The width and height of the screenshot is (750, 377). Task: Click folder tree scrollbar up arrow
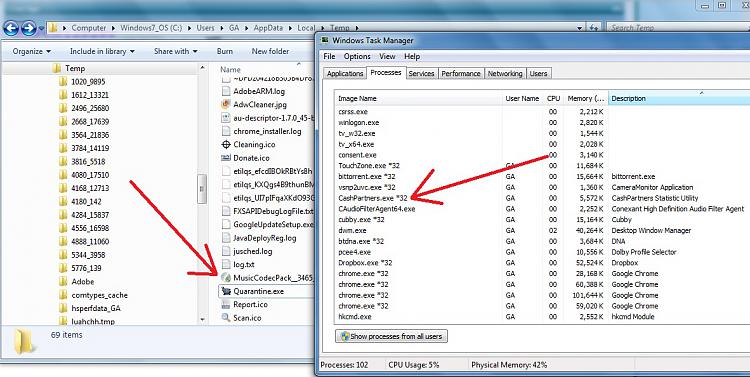pos(202,68)
